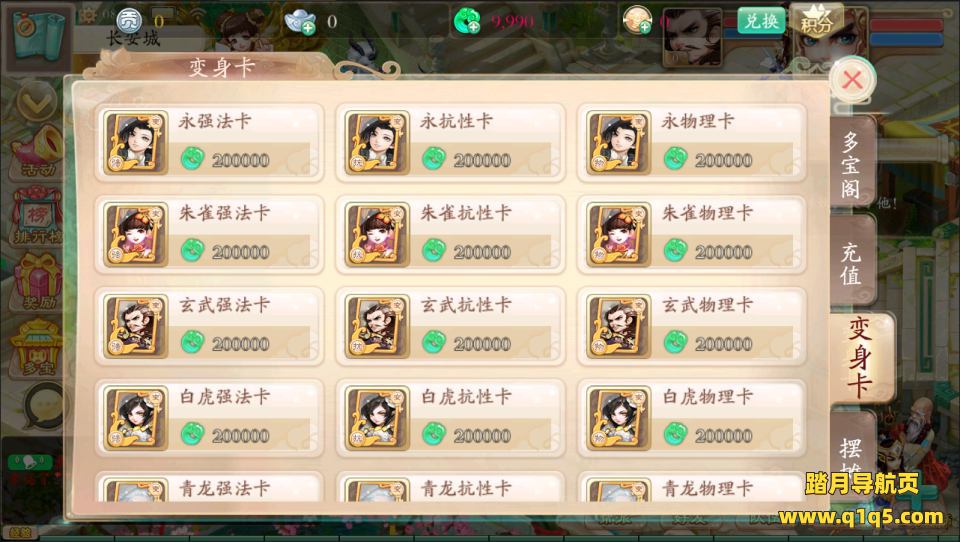The height and width of the screenshot is (542, 960).
Task: Buy 永物理卡 priced at 200000
Action: [x=692, y=143]
